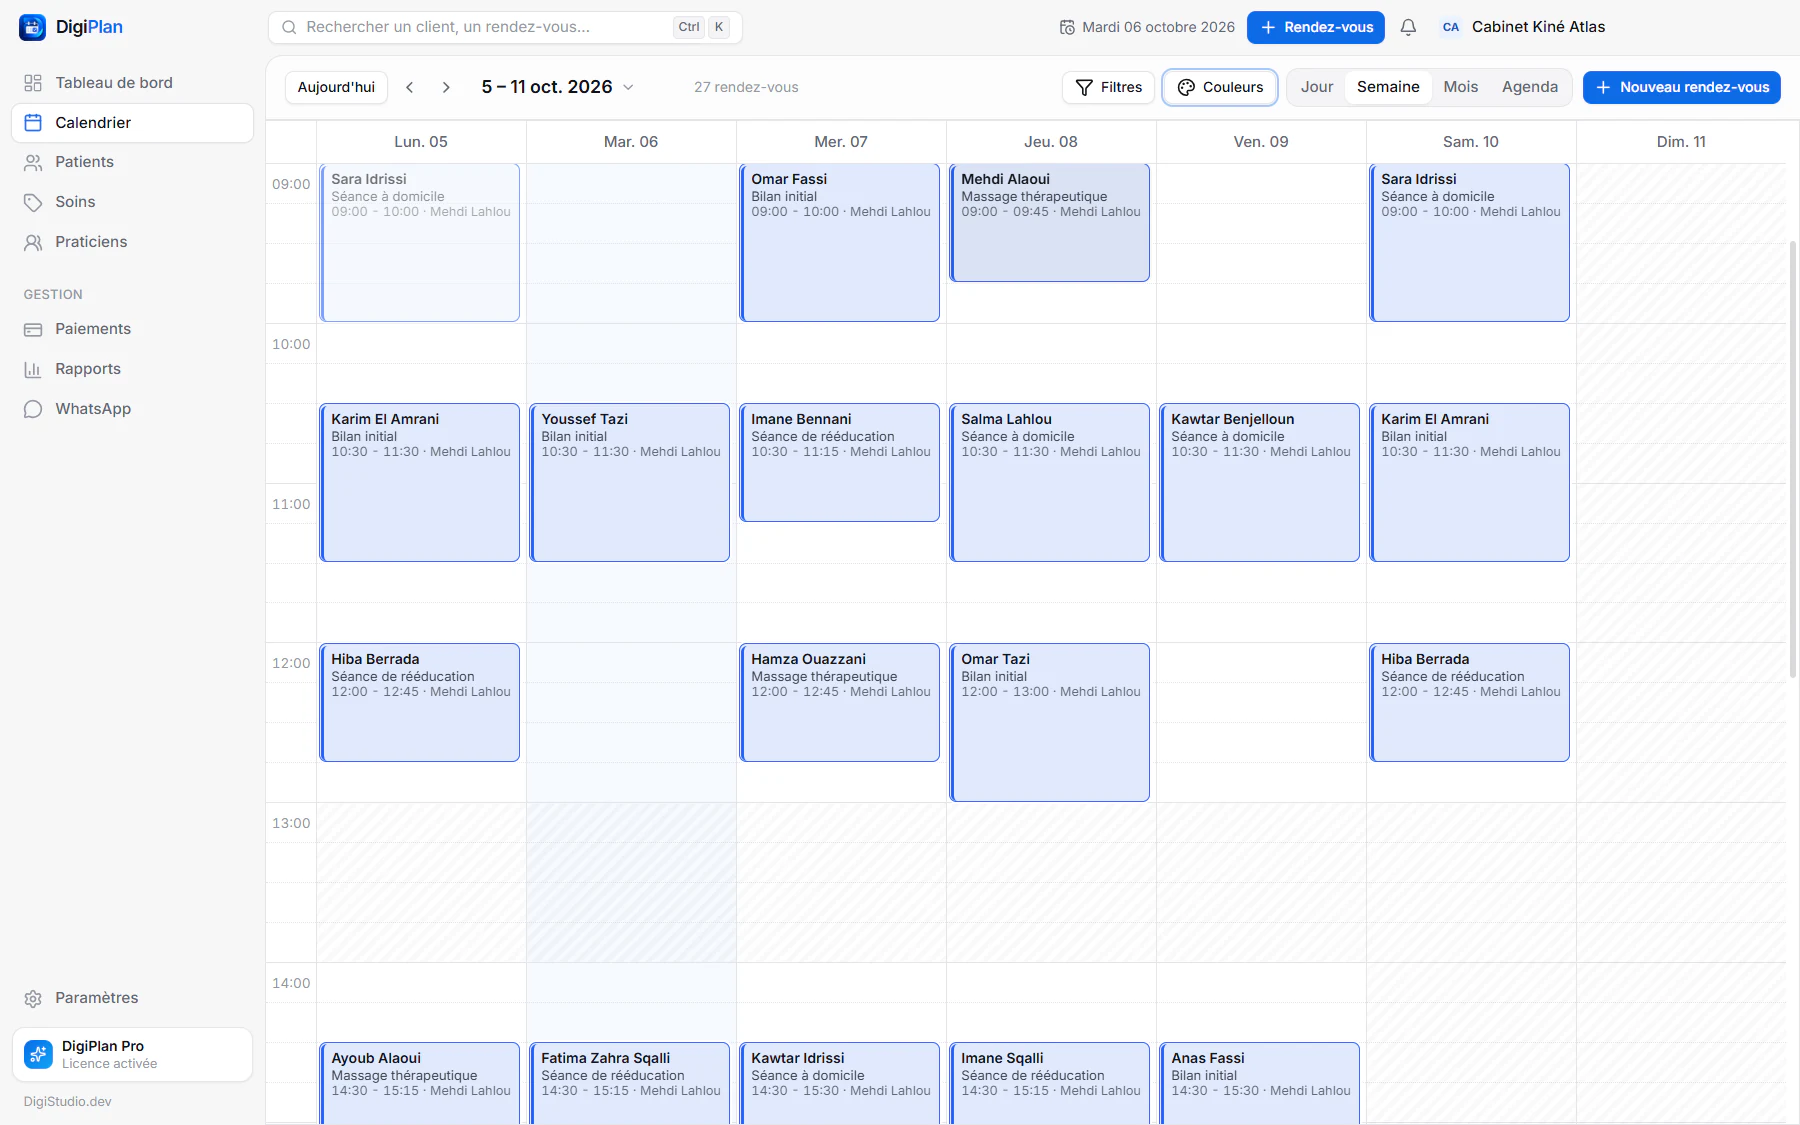1800x1125 pixels.
Task: Click the search magnifier icon
Action: 289,27
